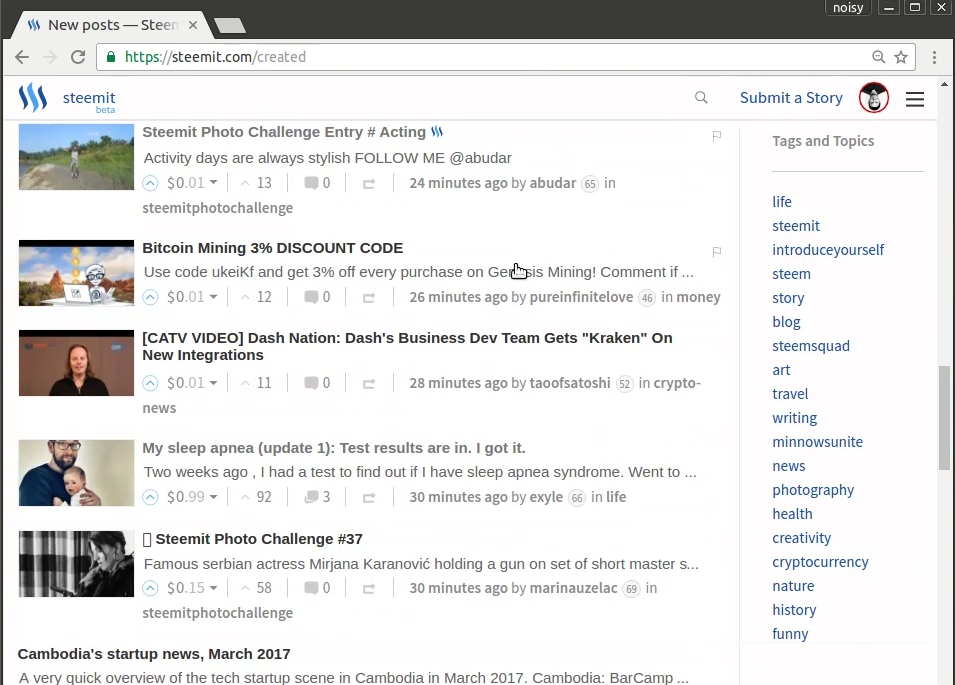Visit author pureinfinitelove's profile

click(582, 297)
